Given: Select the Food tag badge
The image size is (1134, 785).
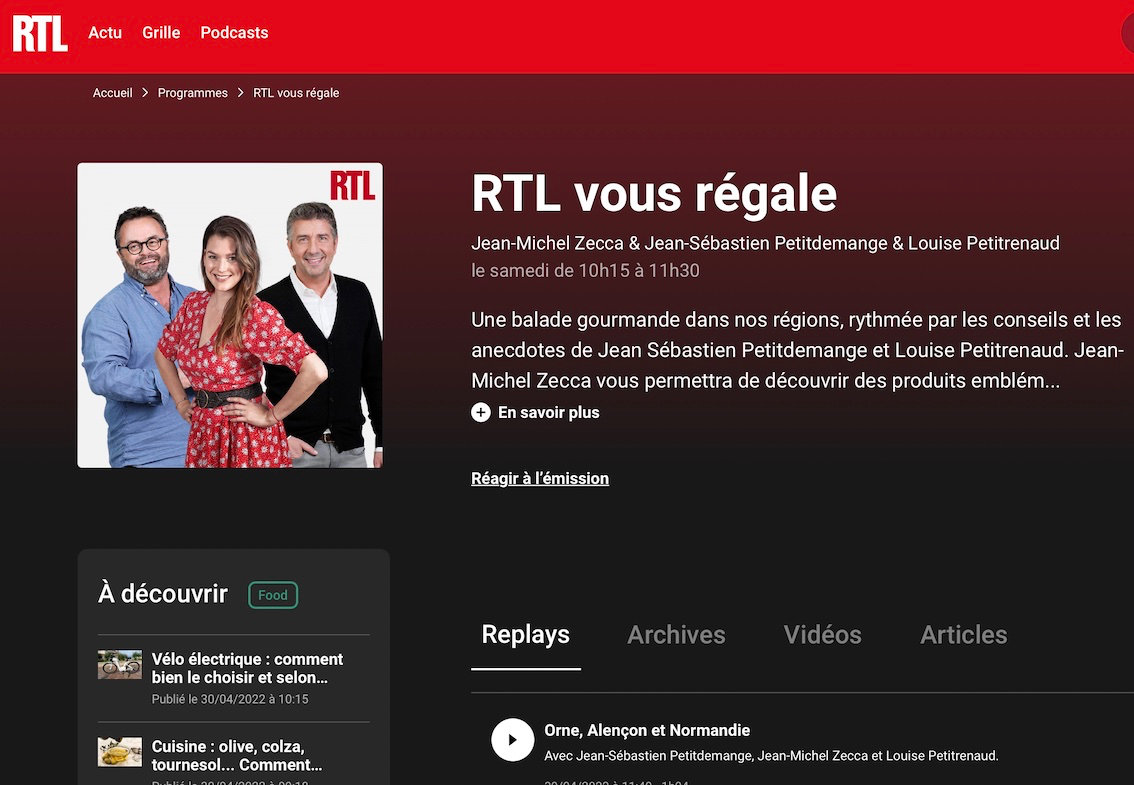Looking at the screenshot, I should tap(273, 595).
